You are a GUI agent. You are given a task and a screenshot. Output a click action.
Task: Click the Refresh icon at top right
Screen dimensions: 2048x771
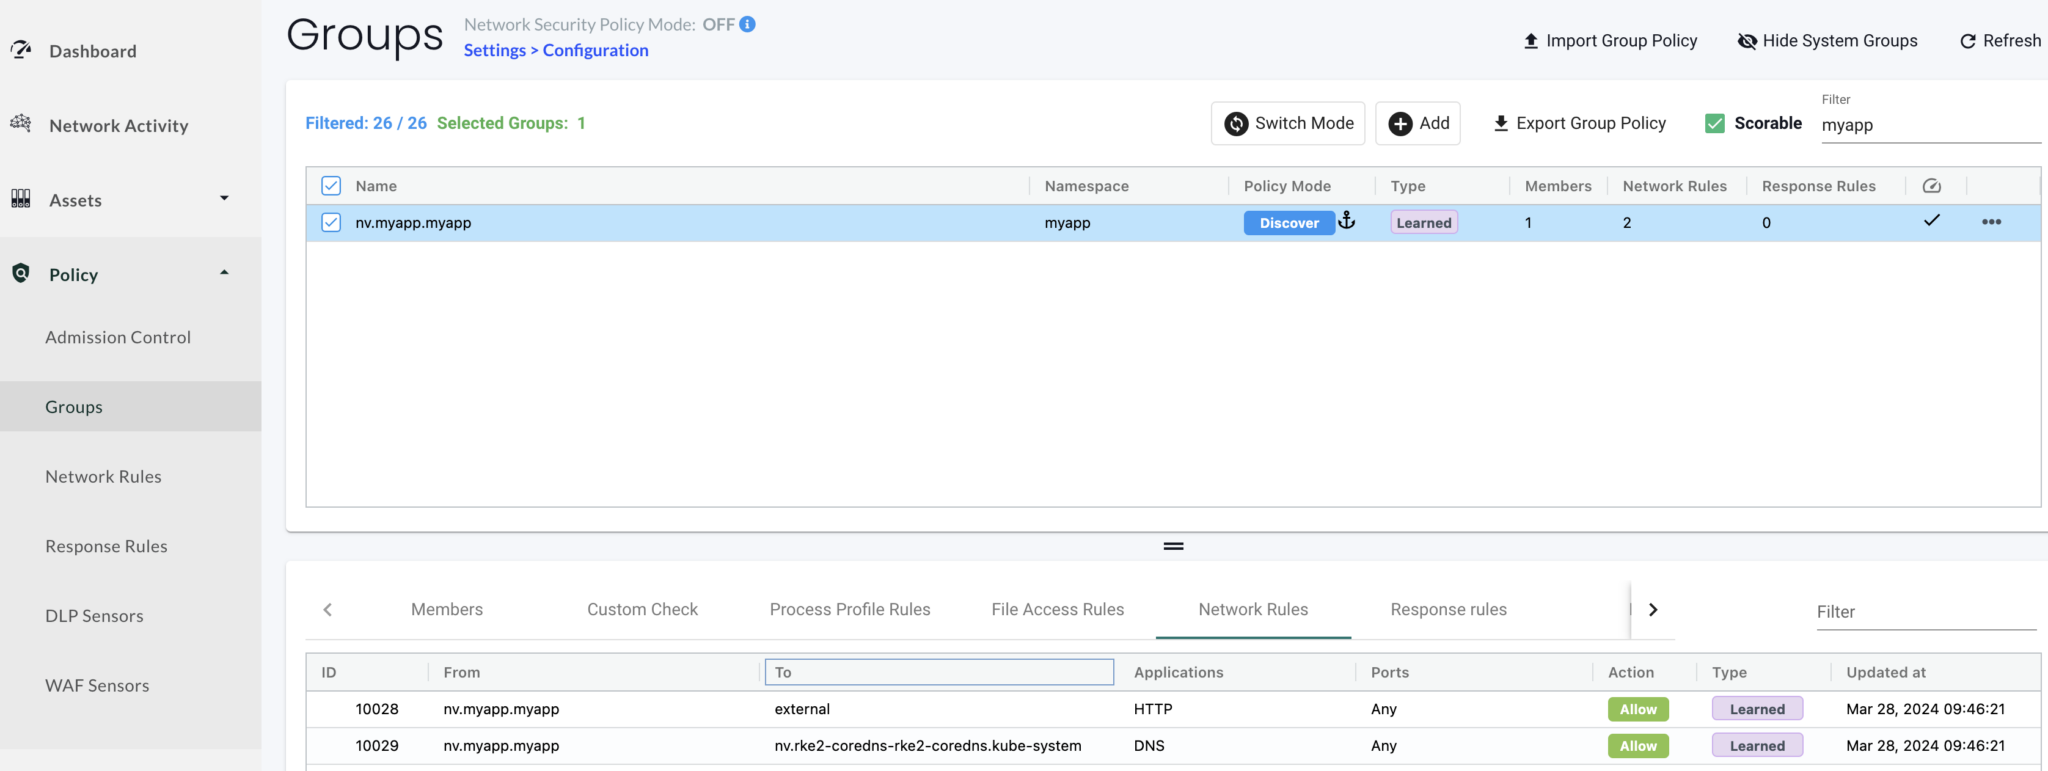tap(1967, 41)
